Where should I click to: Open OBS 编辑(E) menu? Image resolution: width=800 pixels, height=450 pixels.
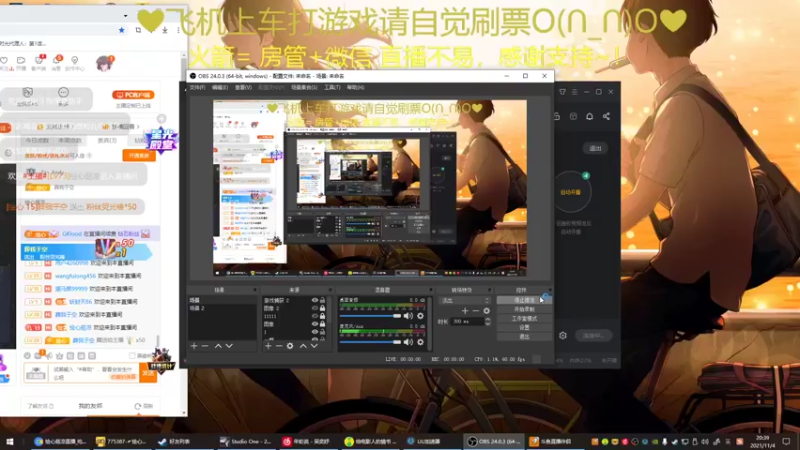(220, 88)
